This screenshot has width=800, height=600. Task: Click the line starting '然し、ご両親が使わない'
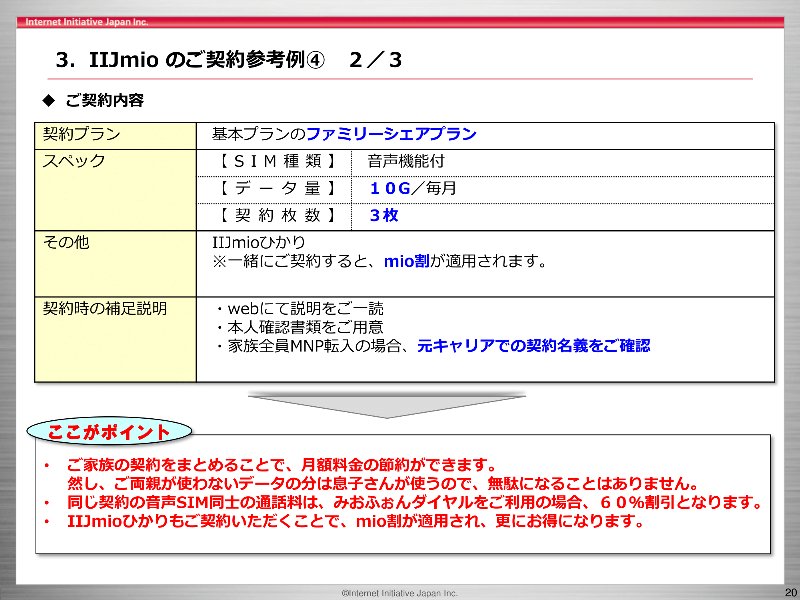pos(383,484)
